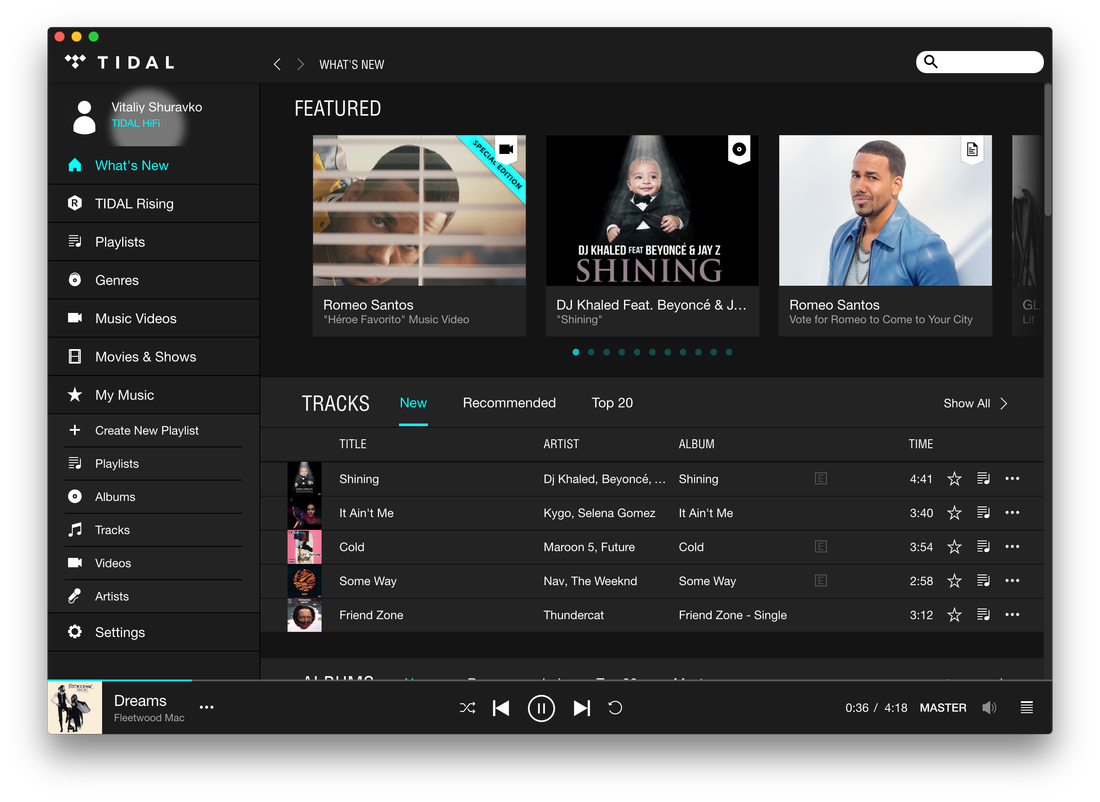This screenshot has height=802, width=1100.
Task: Add Cold track to a playlist
Action: (x=984, y=547)
